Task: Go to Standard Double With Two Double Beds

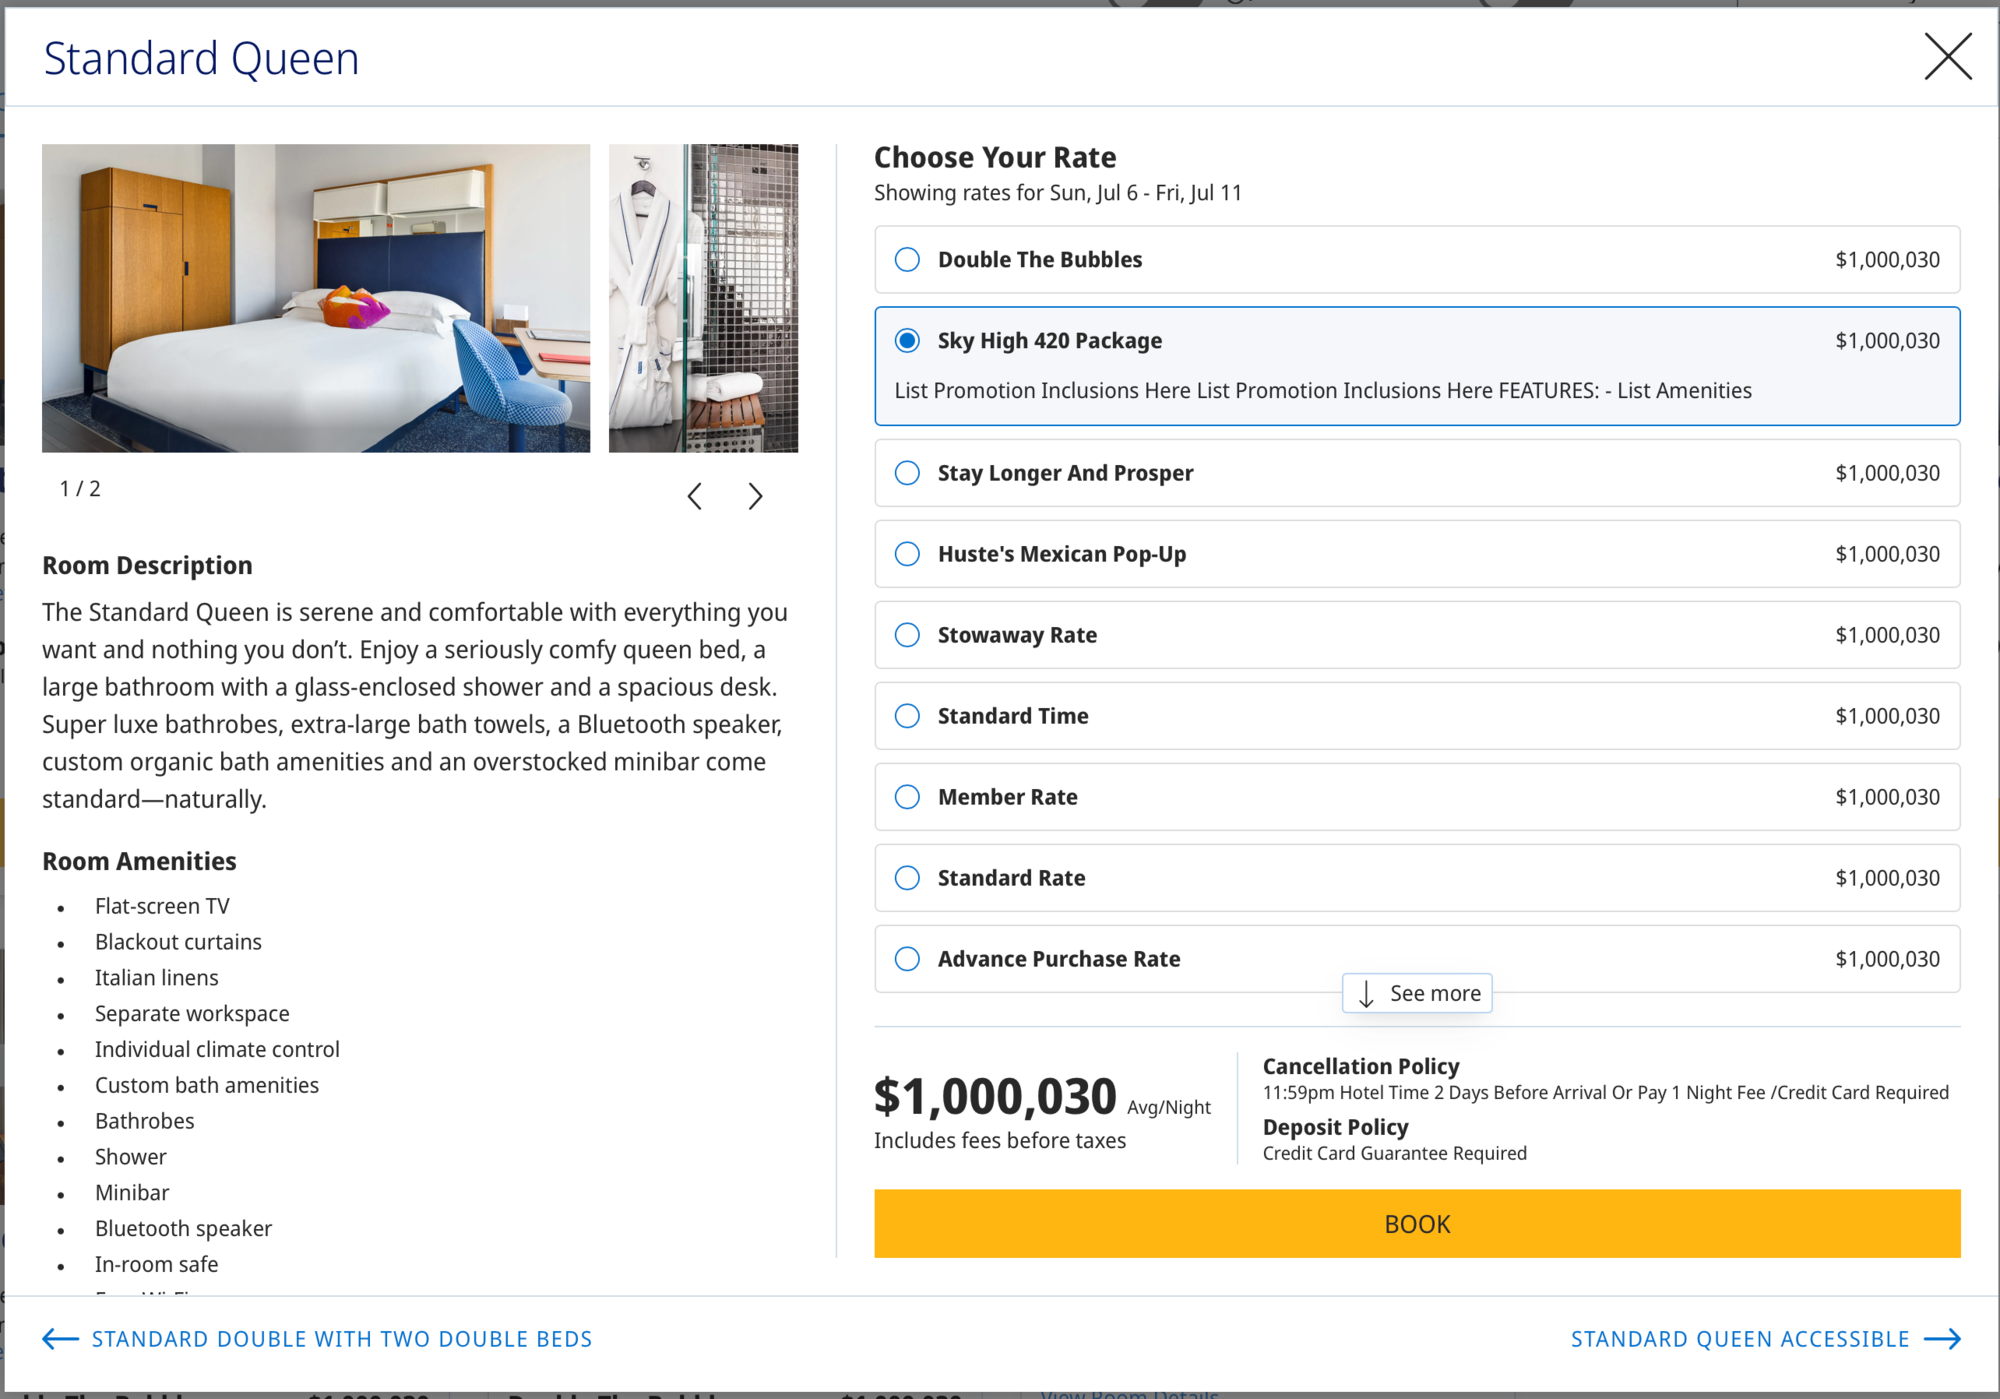Action: [341, 1339]
